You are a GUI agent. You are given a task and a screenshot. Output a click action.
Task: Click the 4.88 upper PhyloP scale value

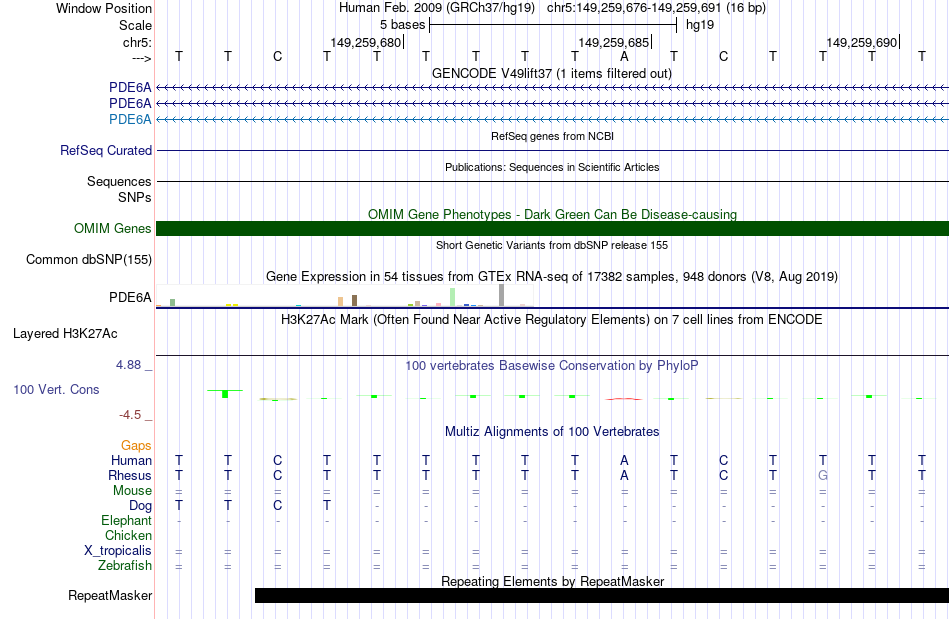128,365
